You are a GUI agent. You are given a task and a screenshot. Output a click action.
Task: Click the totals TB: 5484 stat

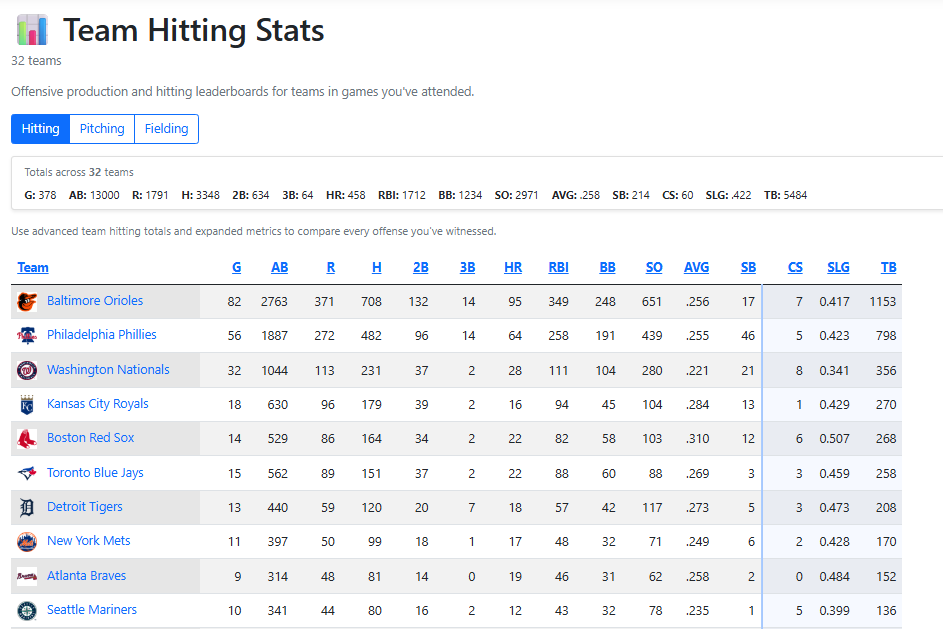785,195
